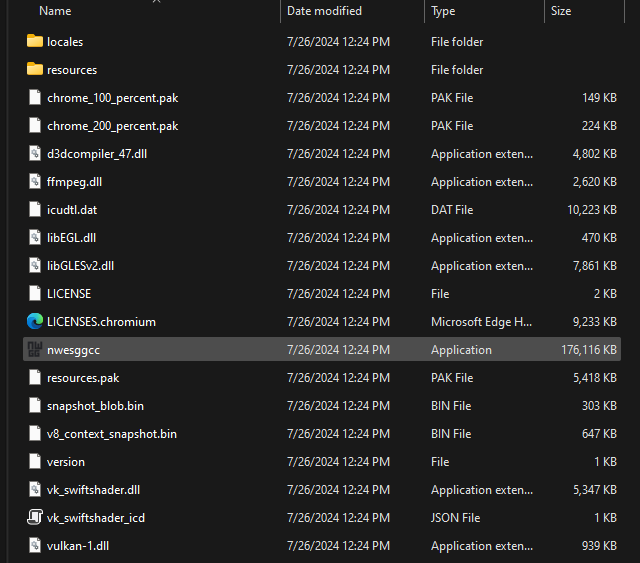Click the vulkan-1.dll file icon
The image size is (640, 563).
(35, 546)
